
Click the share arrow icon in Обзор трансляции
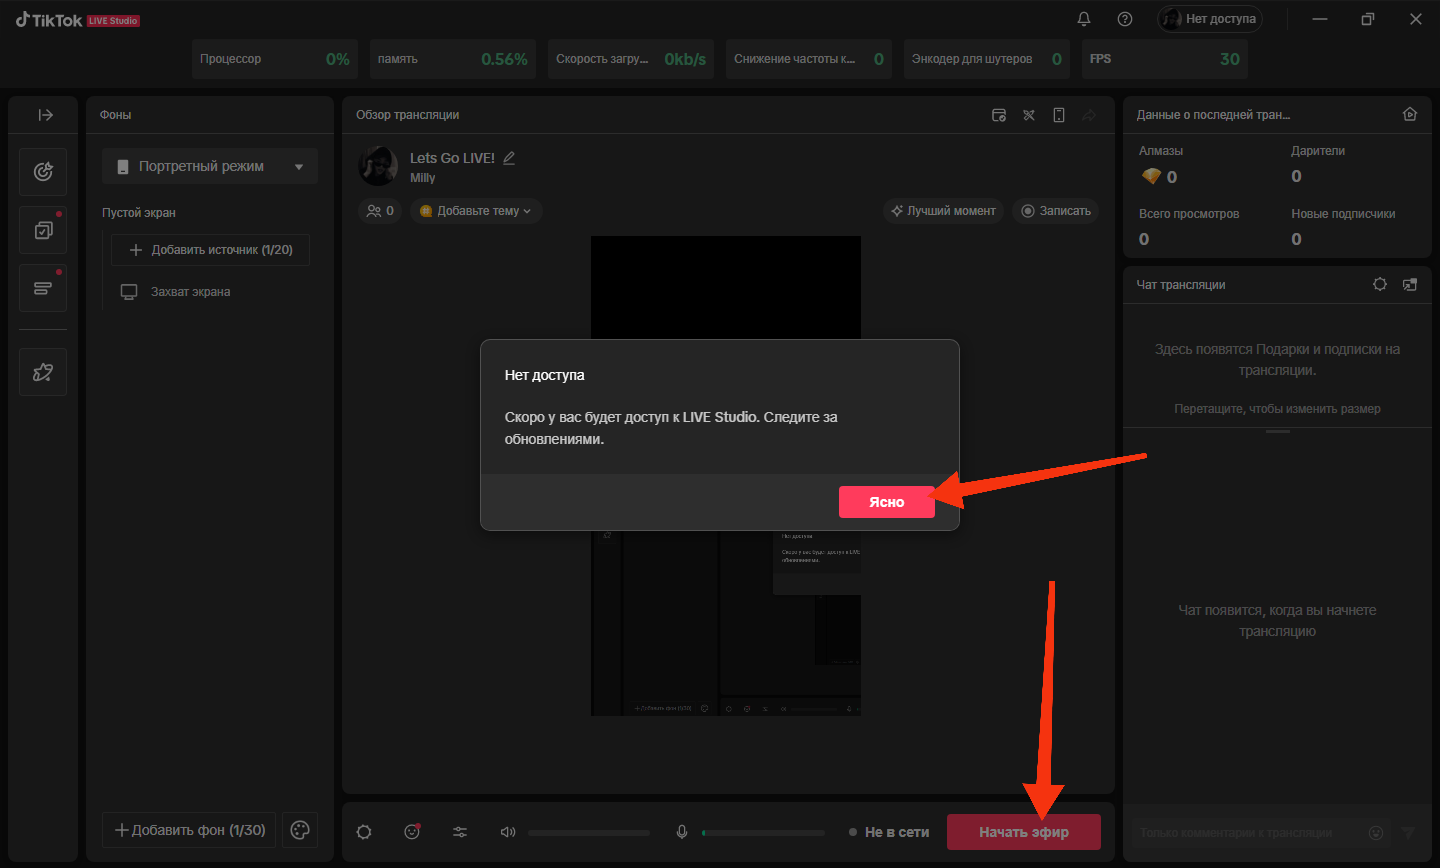click(1089, 115)
